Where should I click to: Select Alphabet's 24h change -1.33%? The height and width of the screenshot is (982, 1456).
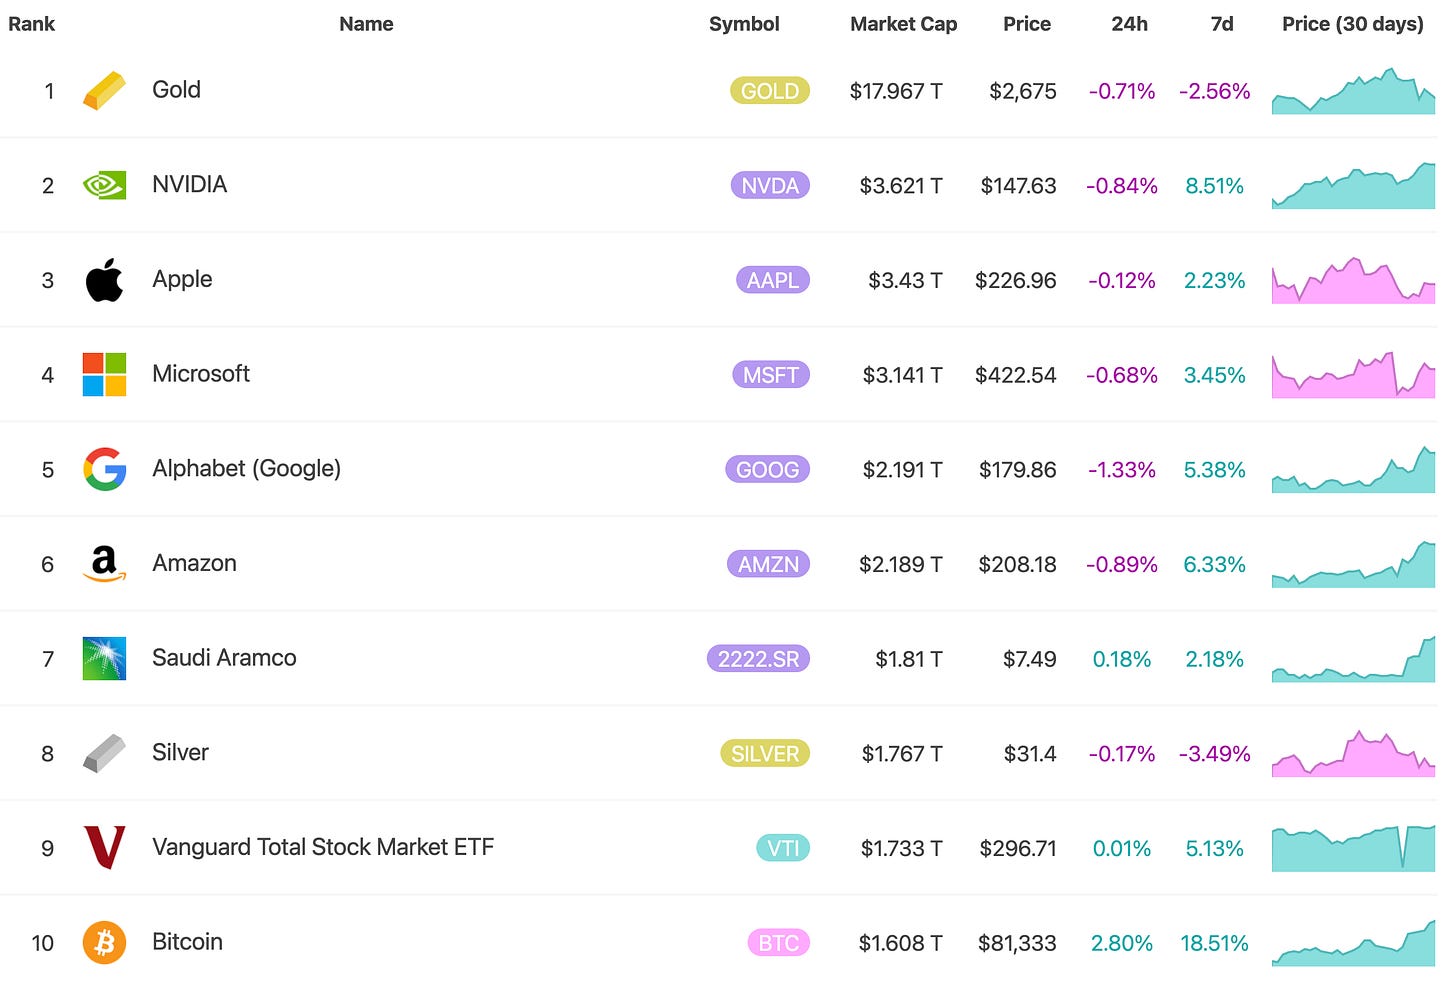coord(1122,470)
